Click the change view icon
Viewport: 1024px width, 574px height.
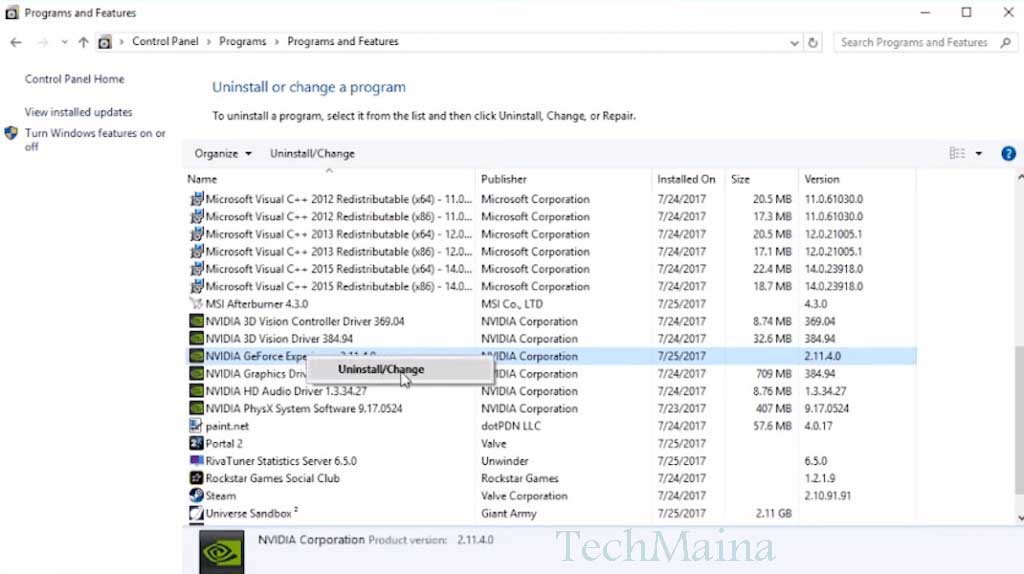[x=957, y=153]
